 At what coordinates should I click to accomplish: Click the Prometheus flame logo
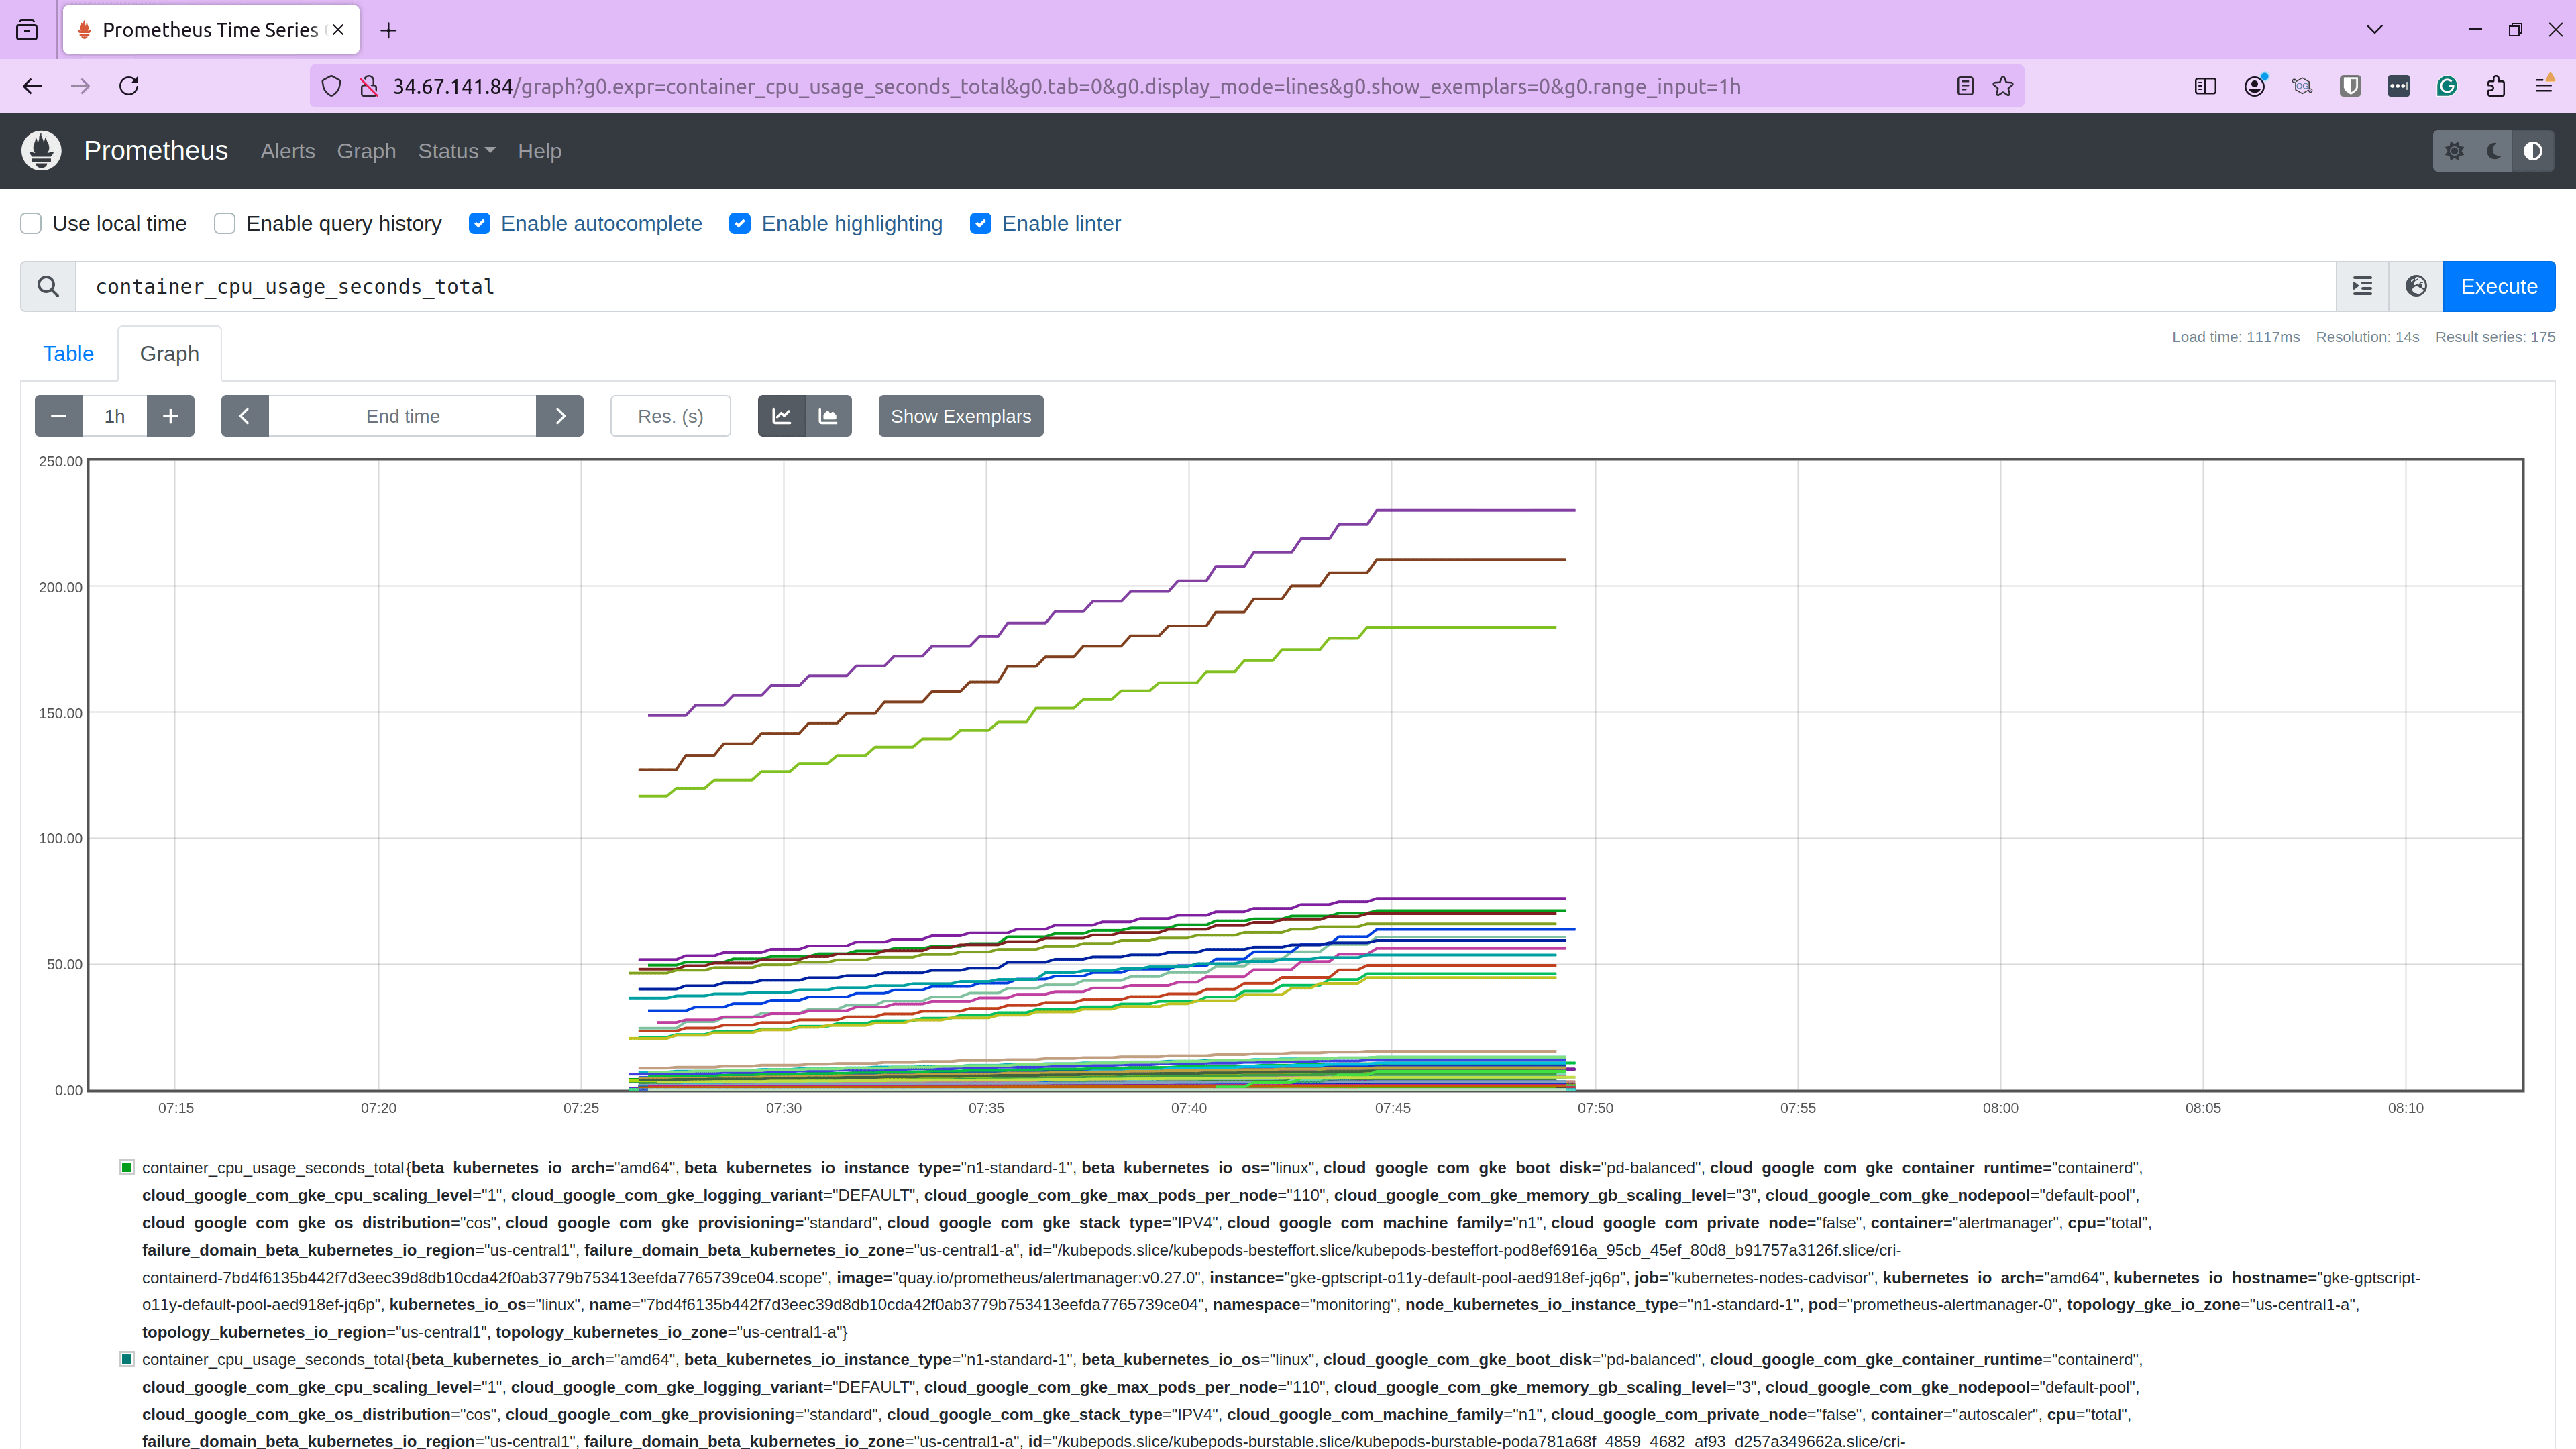pos(41,151)
